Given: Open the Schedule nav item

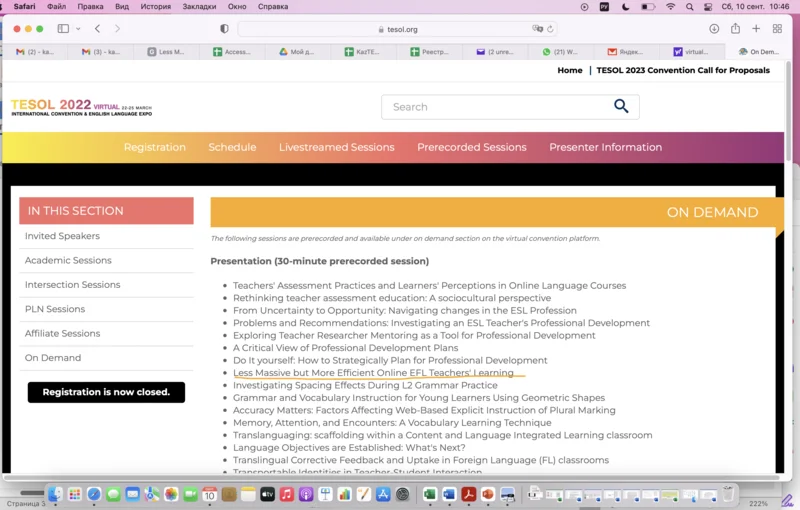Looking at the screenshot, I should point(232,147).
